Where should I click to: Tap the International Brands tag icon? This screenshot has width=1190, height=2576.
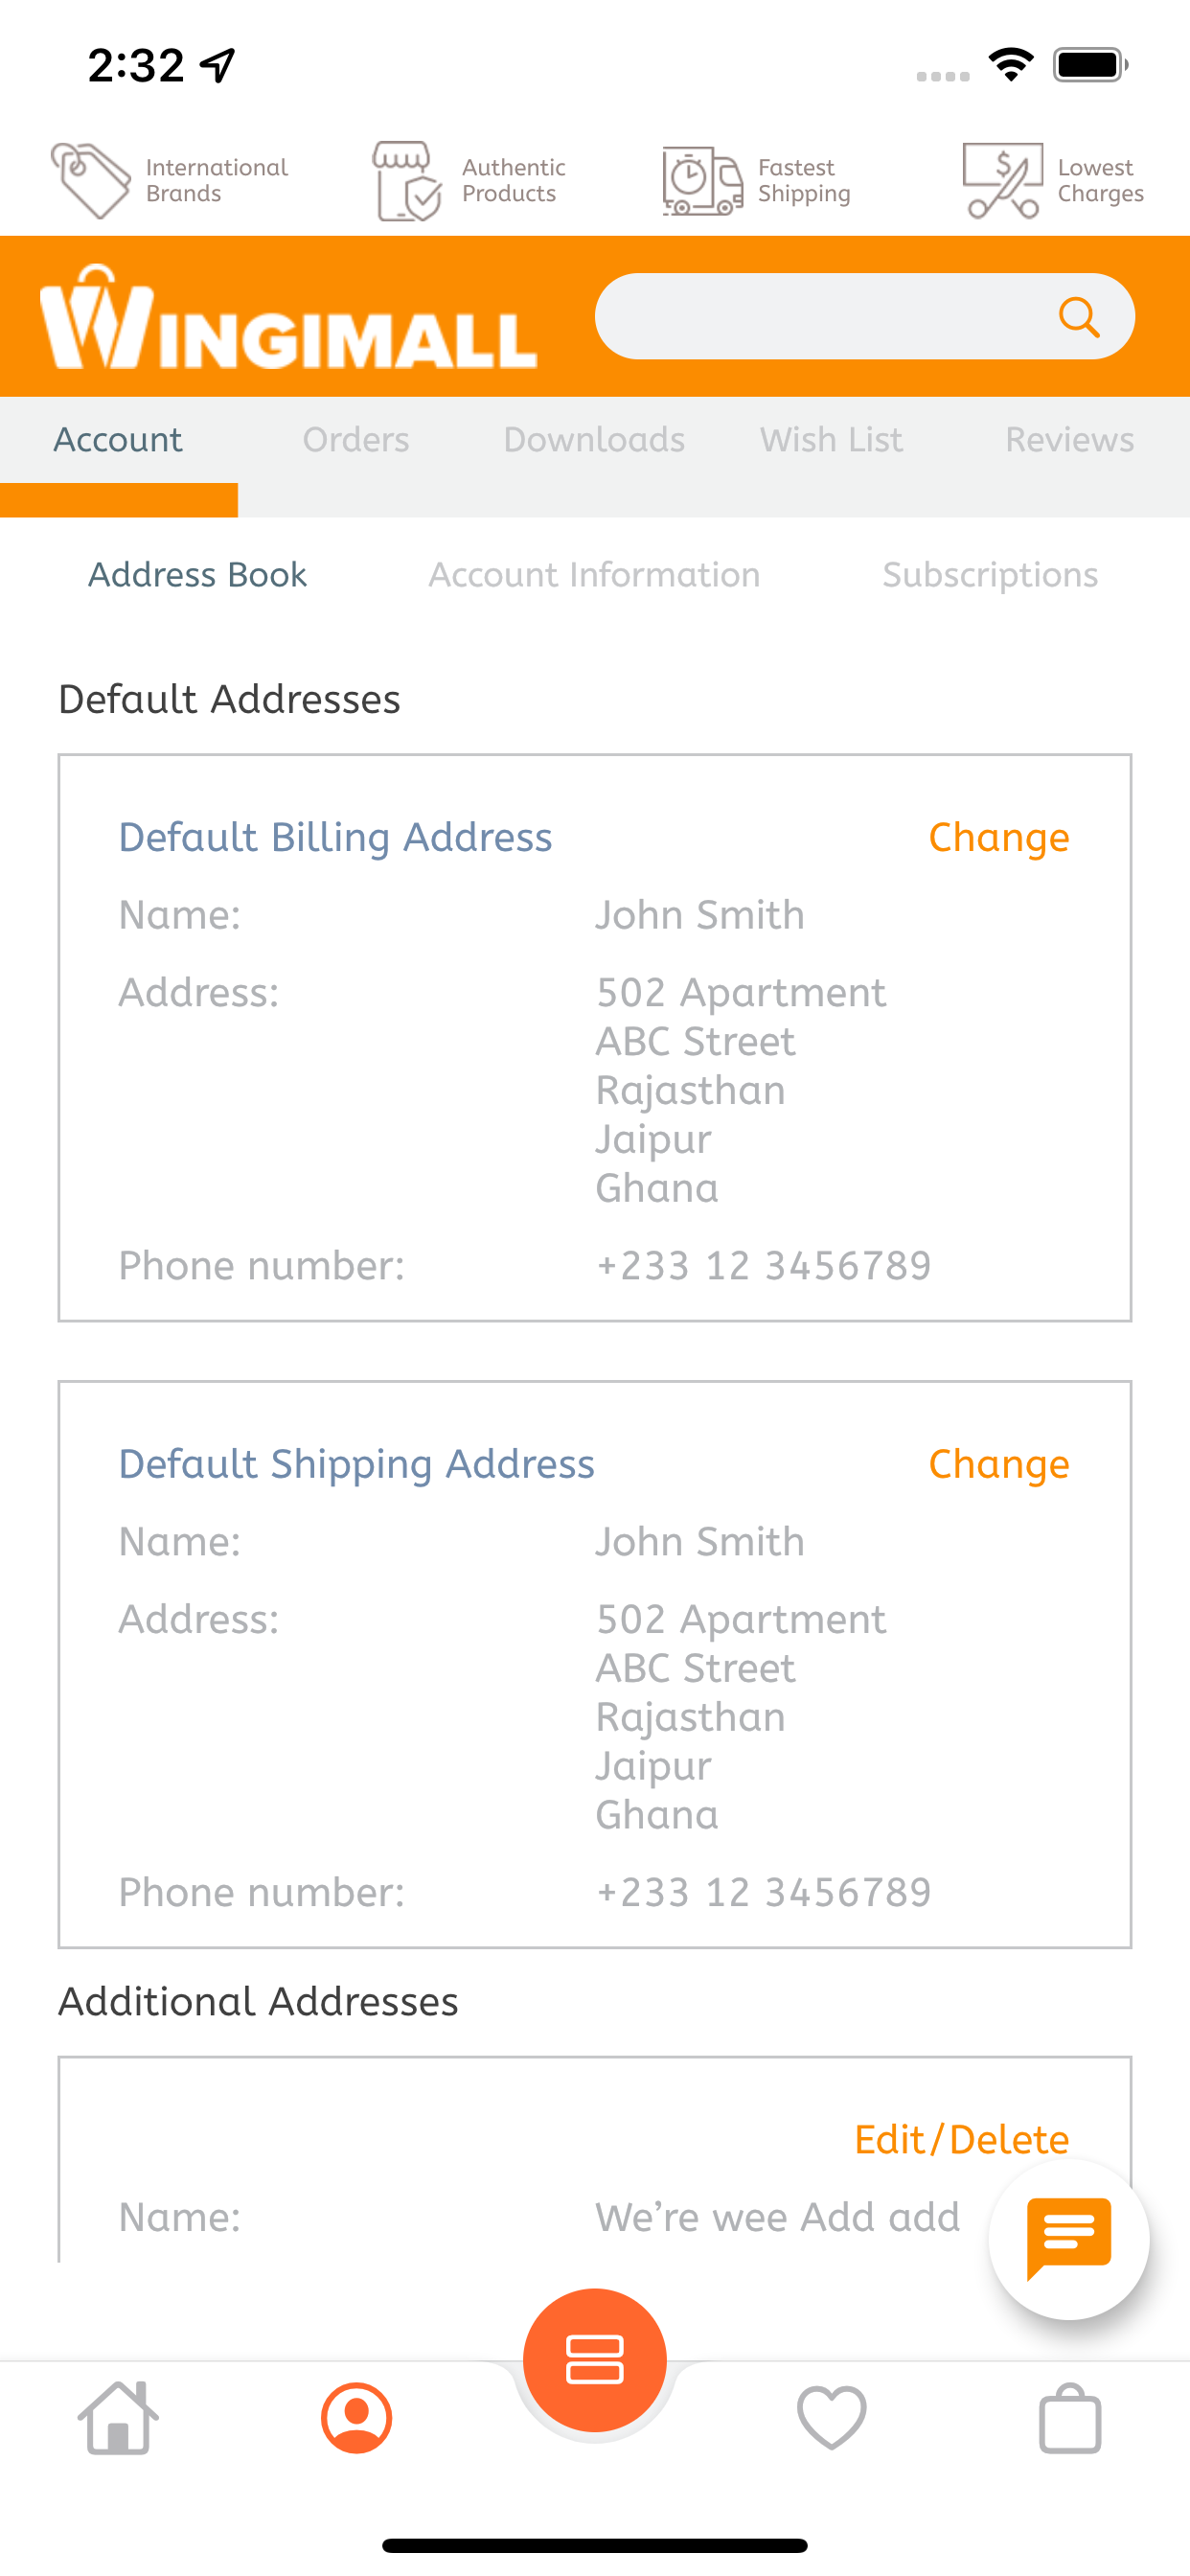coord(91,181)
